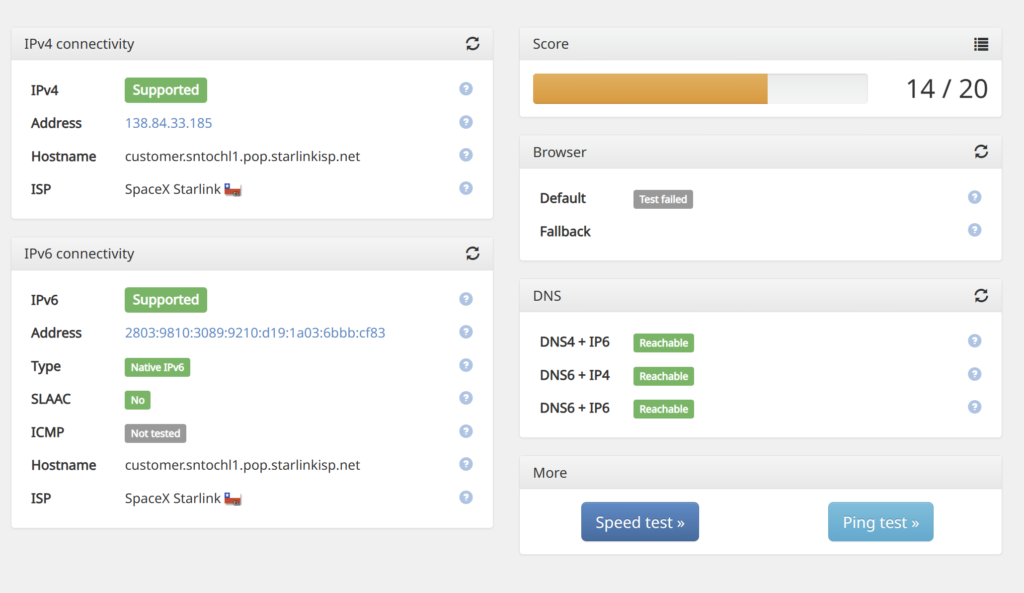Show help for the Browser Fallback row
This screenshot has width=1024, height=593.
[974, 230]
